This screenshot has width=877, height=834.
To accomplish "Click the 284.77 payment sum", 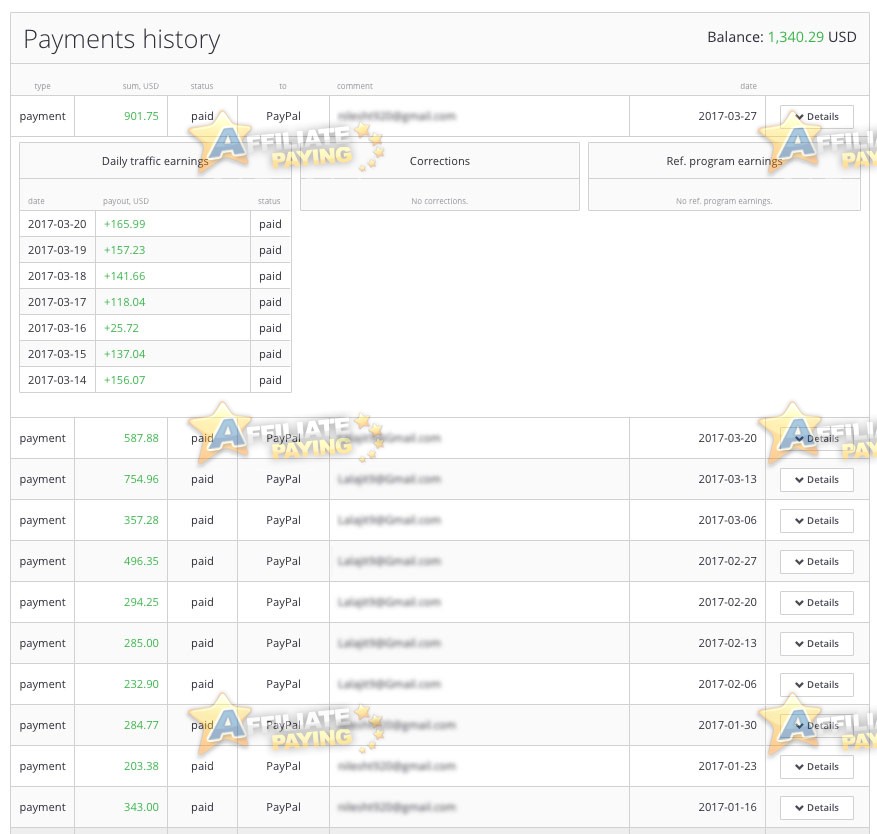I will pos(141,725).
